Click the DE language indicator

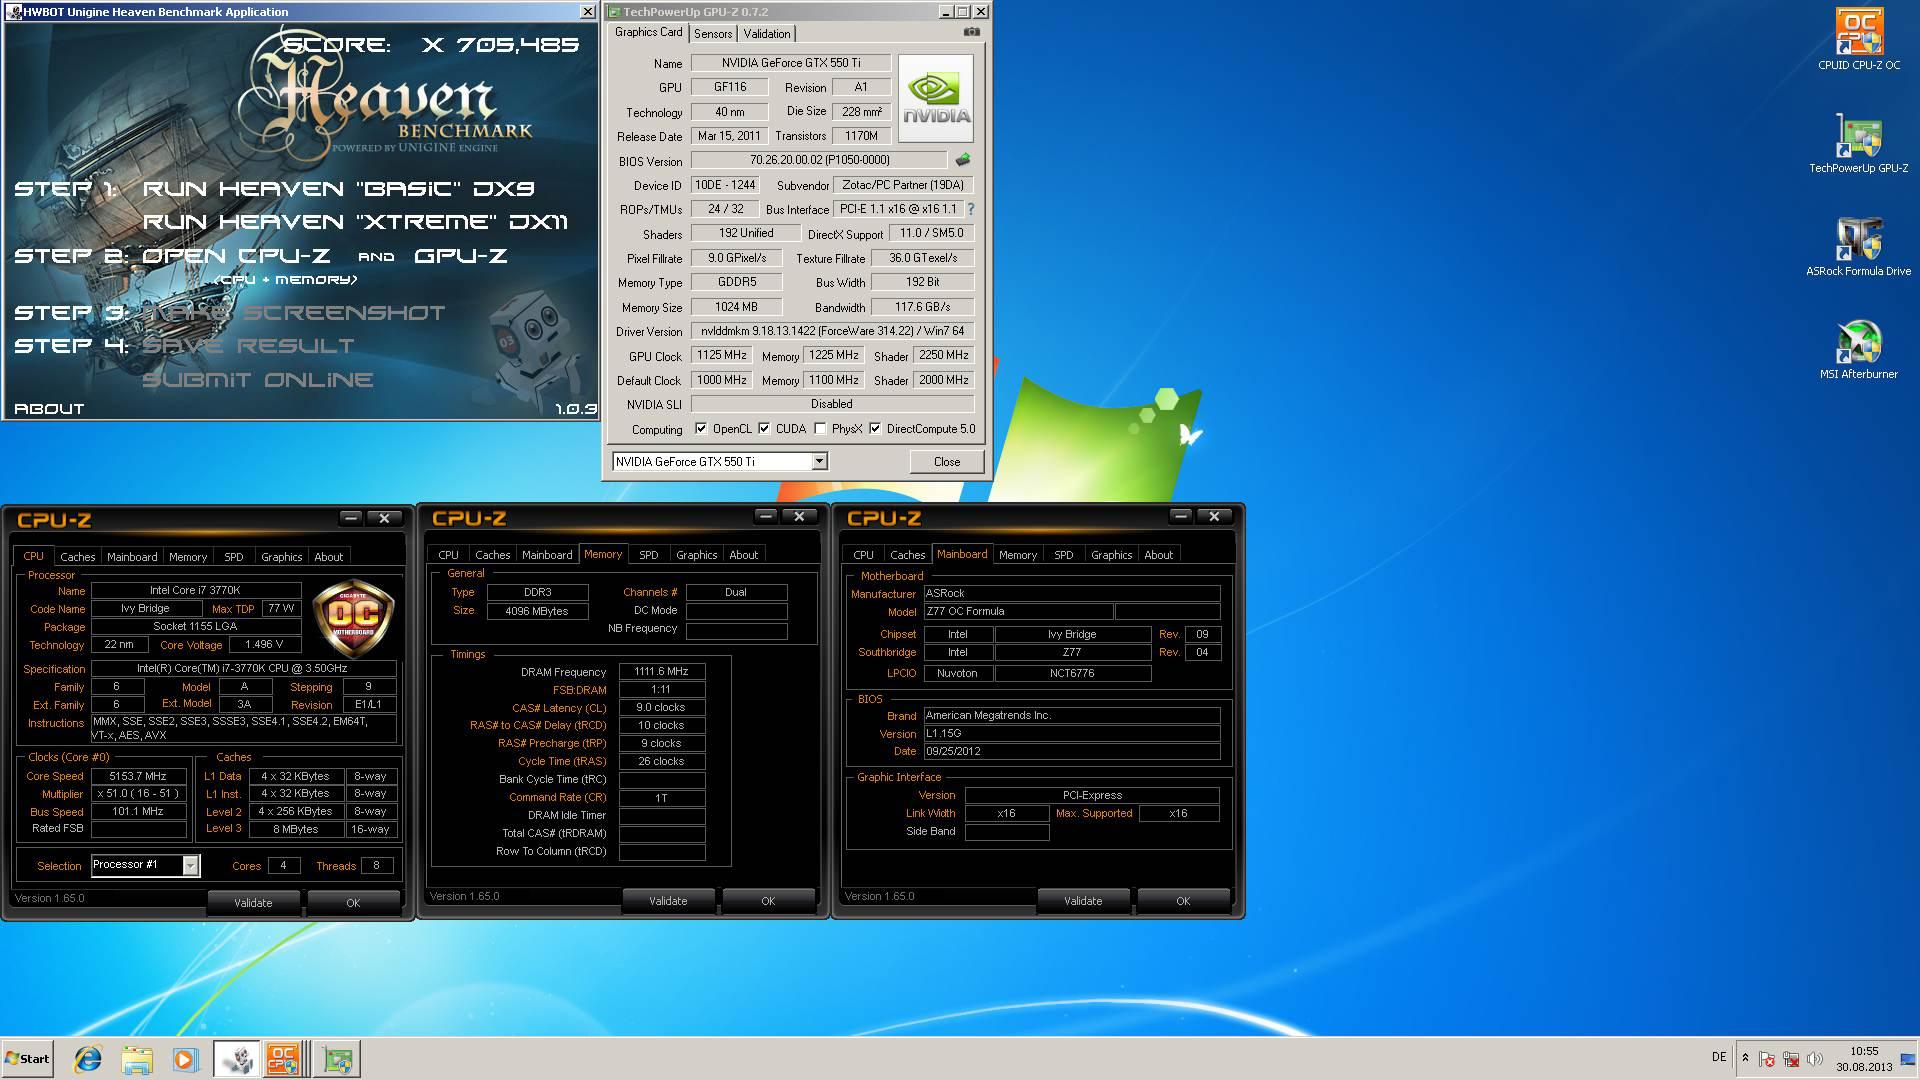[x=1719, y=1057]
